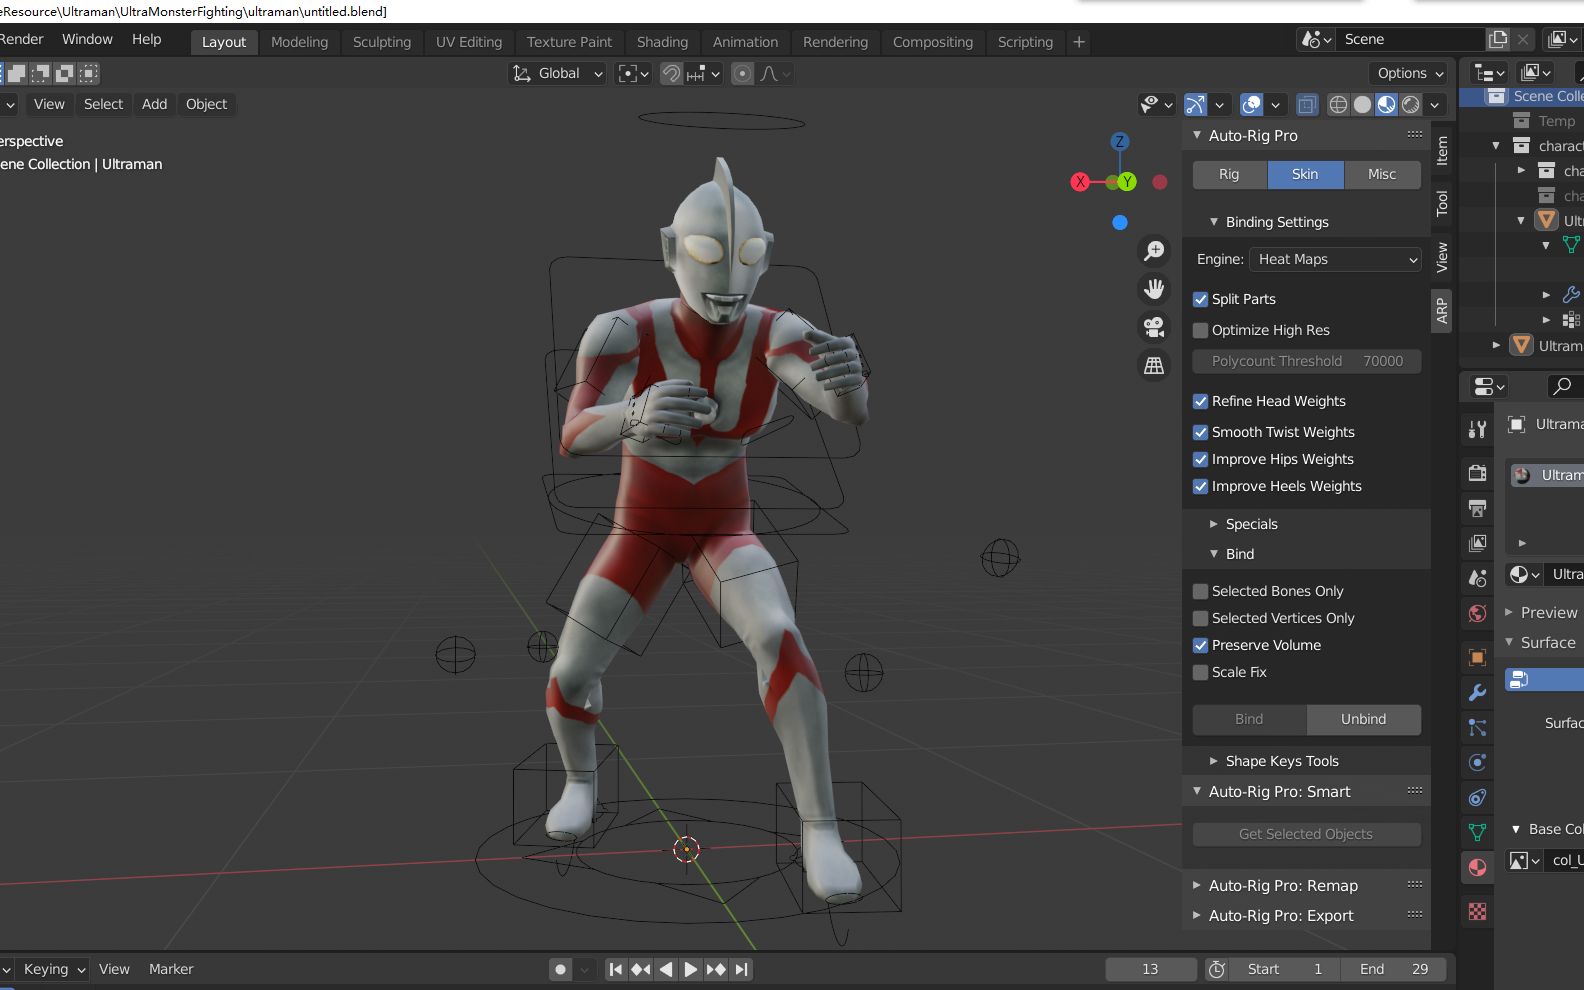Enable the Optimize High Res checkbox

(1200, 330)
